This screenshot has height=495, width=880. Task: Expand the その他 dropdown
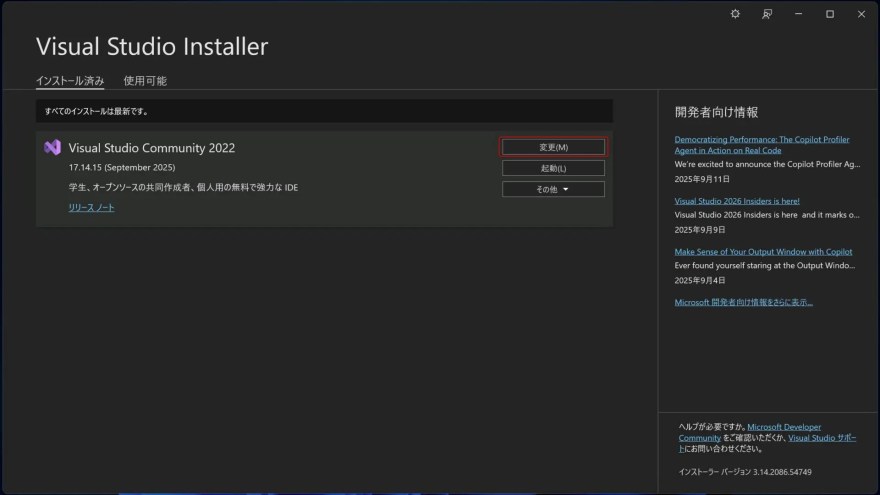point(553,189)
